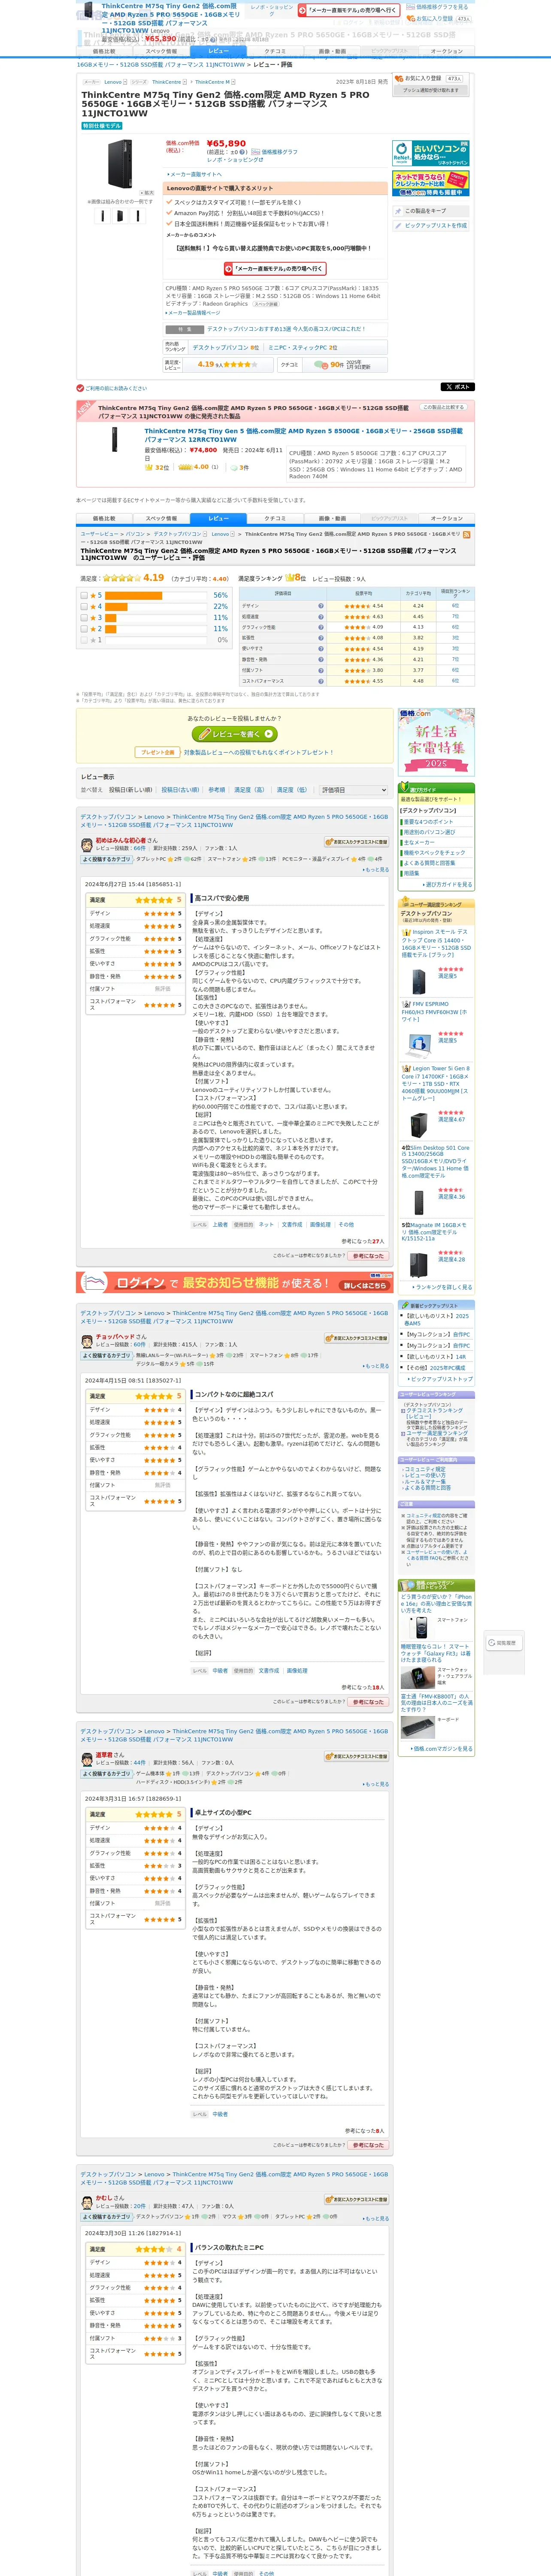551x2576 pixels.
Task: Open avatar of reviewer 初めはみんな初心者
Action: click(x=87, y=845)
